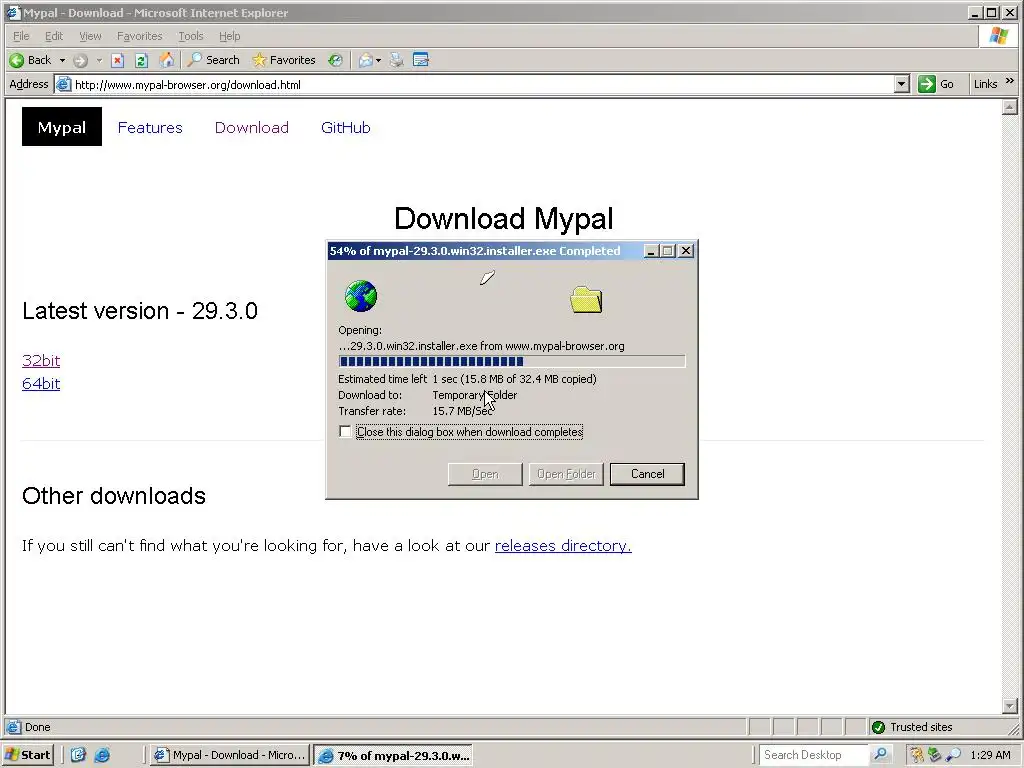1024x768 pixels.
Task: Click the Forward arrow icon
Action: (80, 60)
